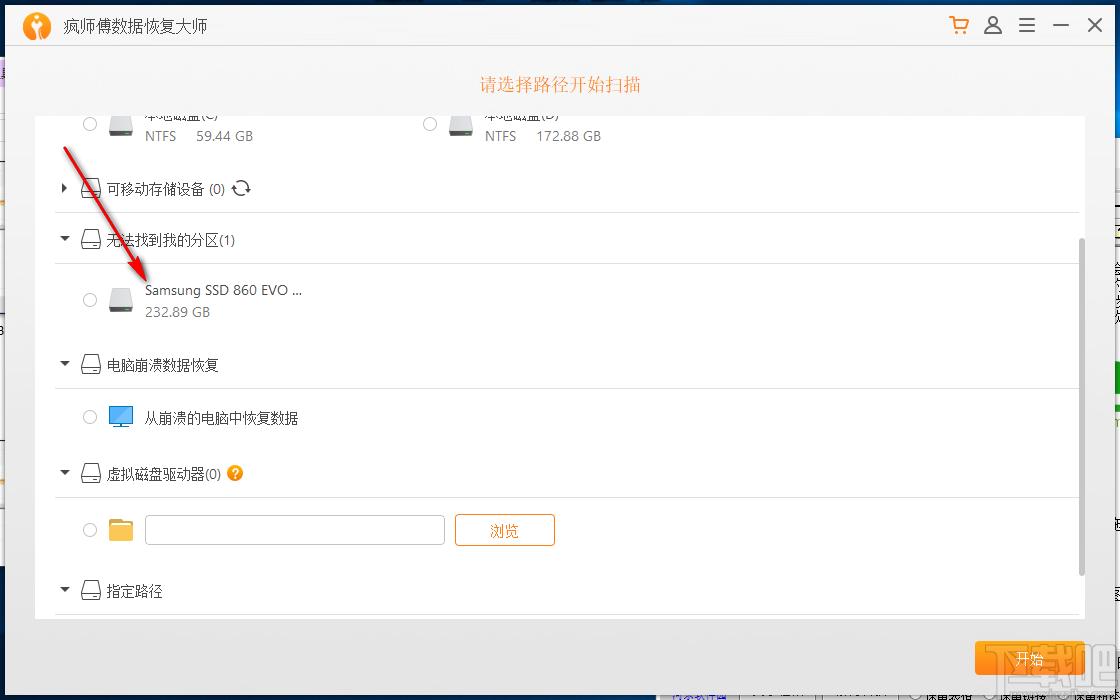Open the user account icon
The height and width of the screenshot is (700, 1120).
[993, 26]
